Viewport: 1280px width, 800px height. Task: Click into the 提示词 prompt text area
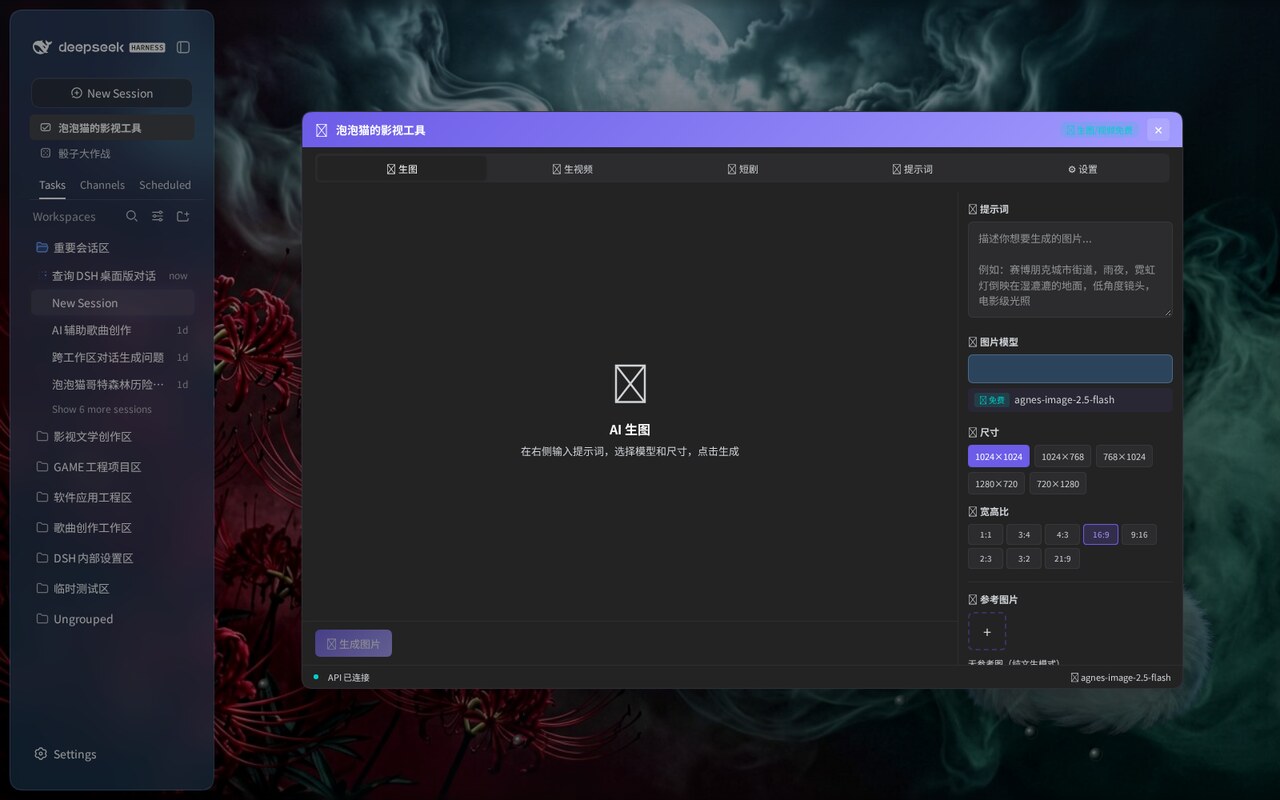pyautogui.click(x=1070, y=270)
